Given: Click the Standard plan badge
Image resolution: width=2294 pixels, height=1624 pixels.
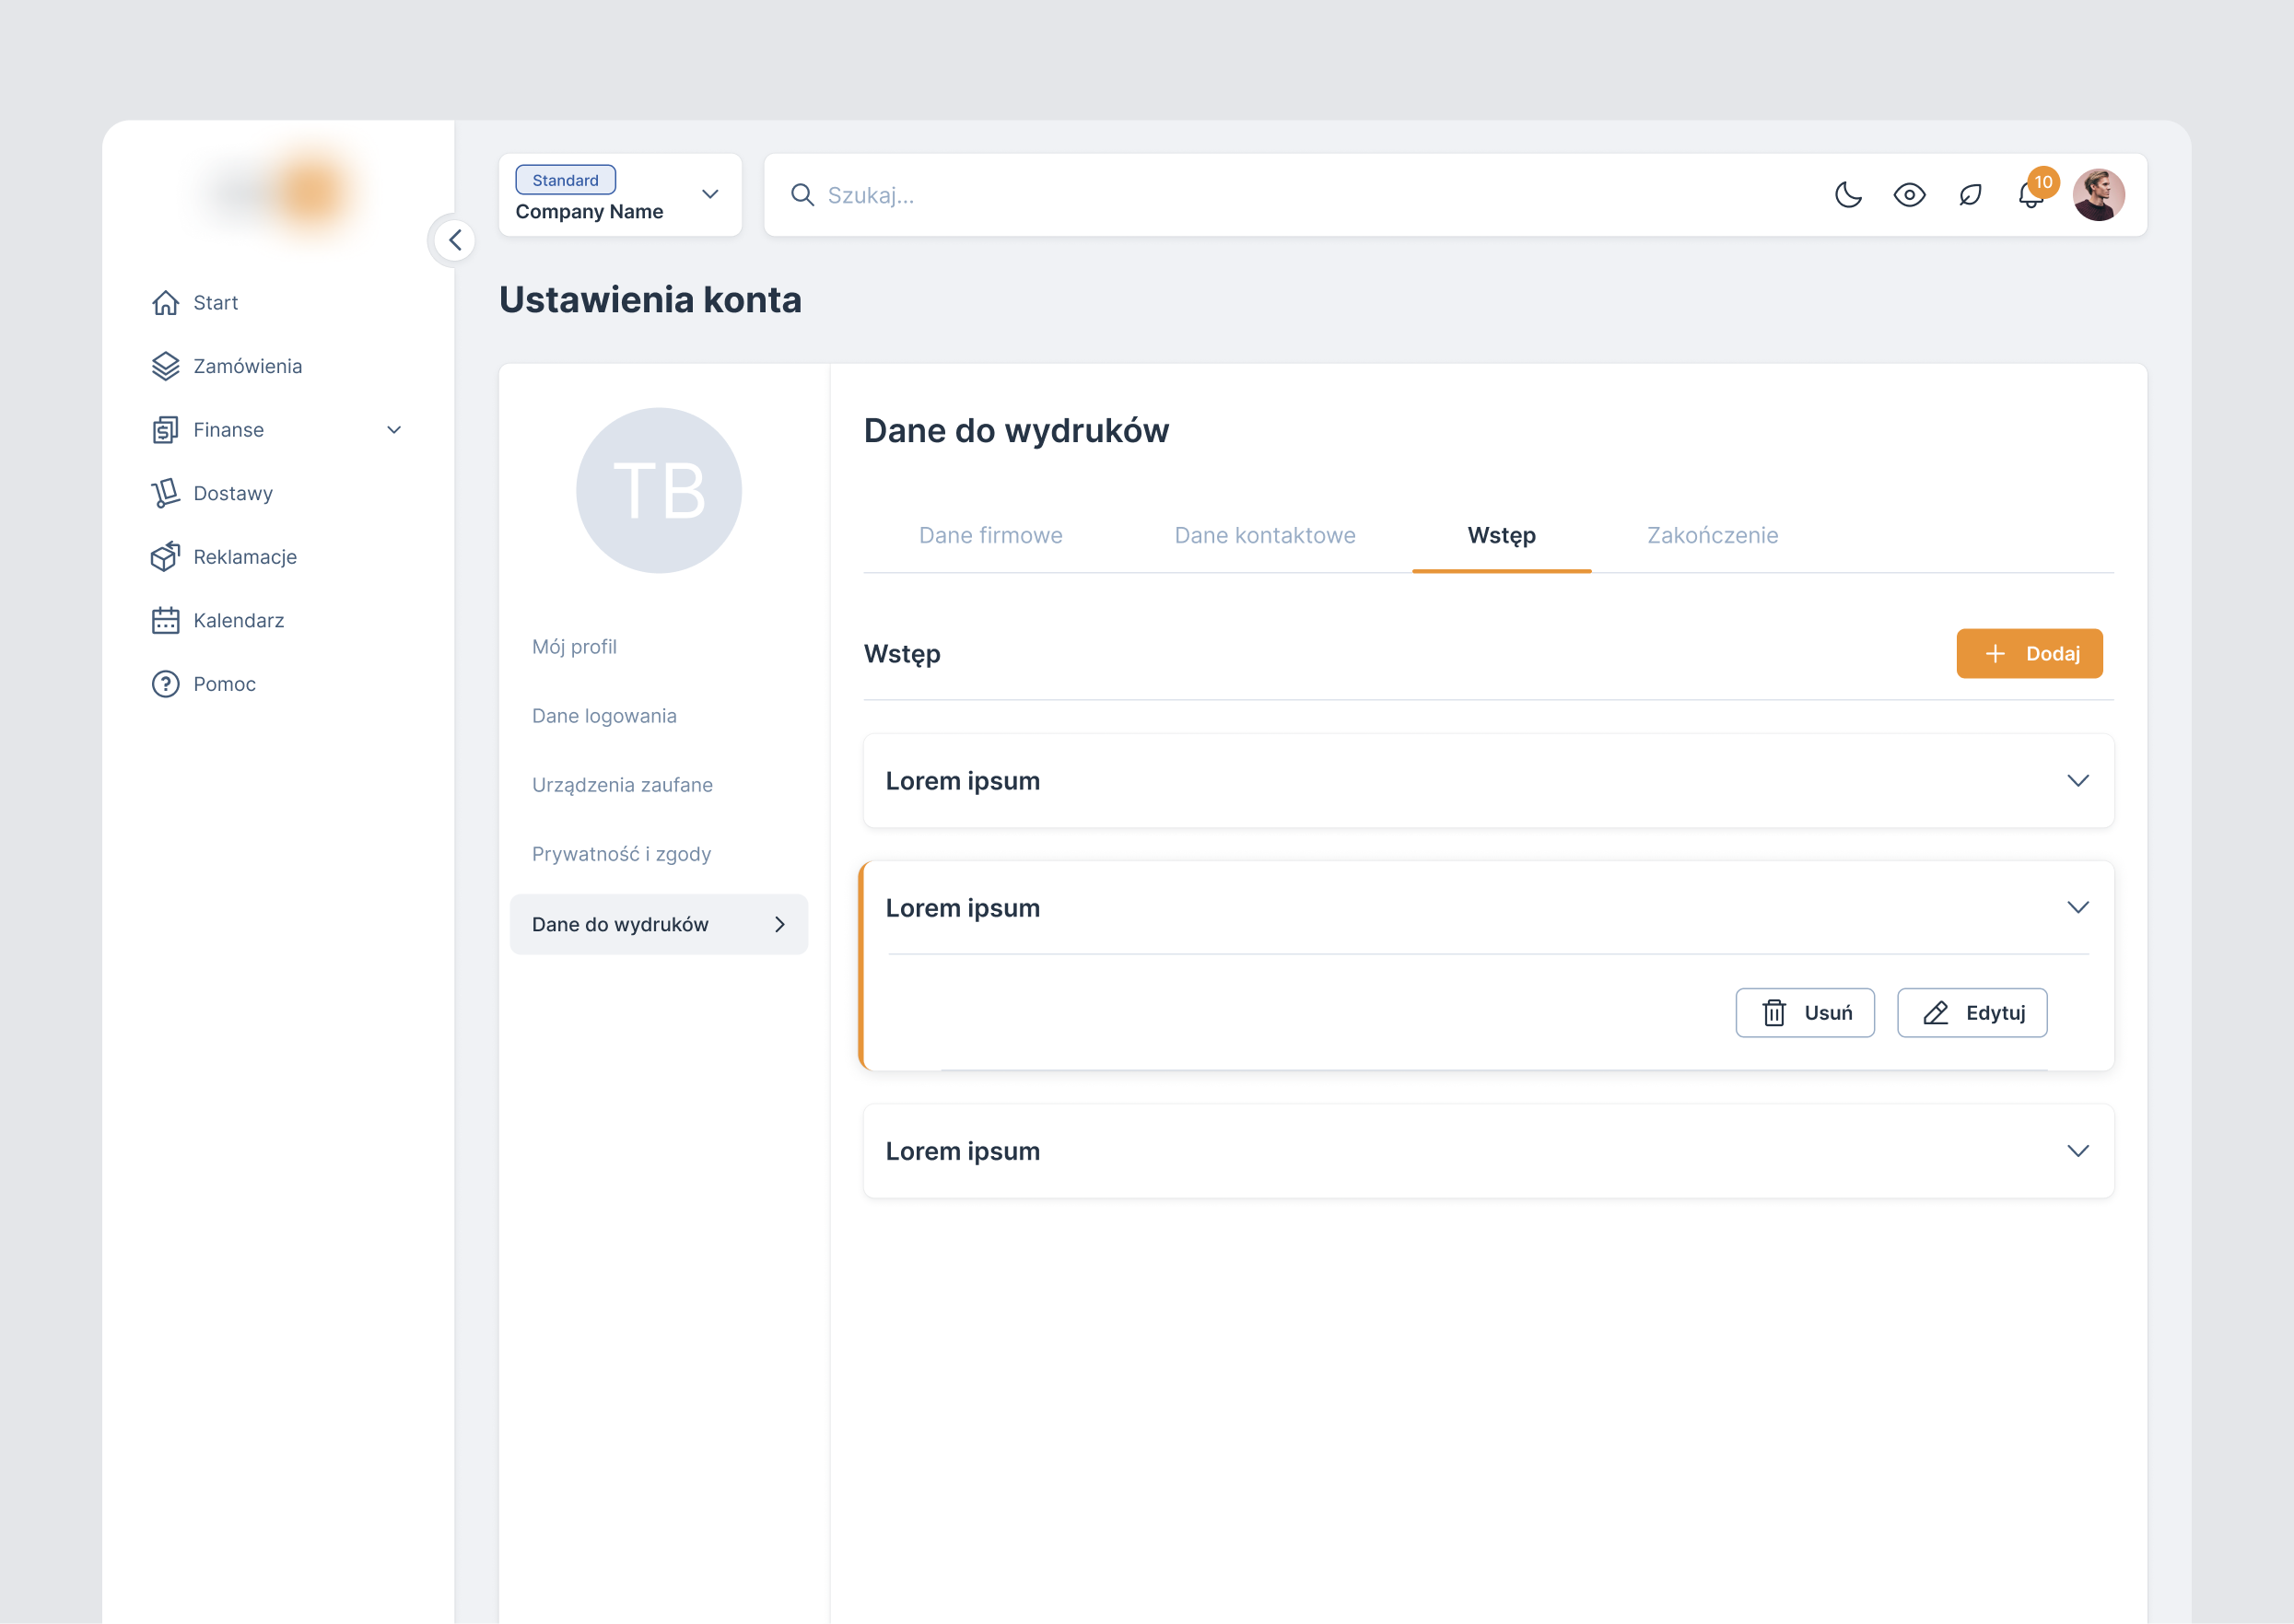Looking at the screenshot, I should click(x=565, y=180).
